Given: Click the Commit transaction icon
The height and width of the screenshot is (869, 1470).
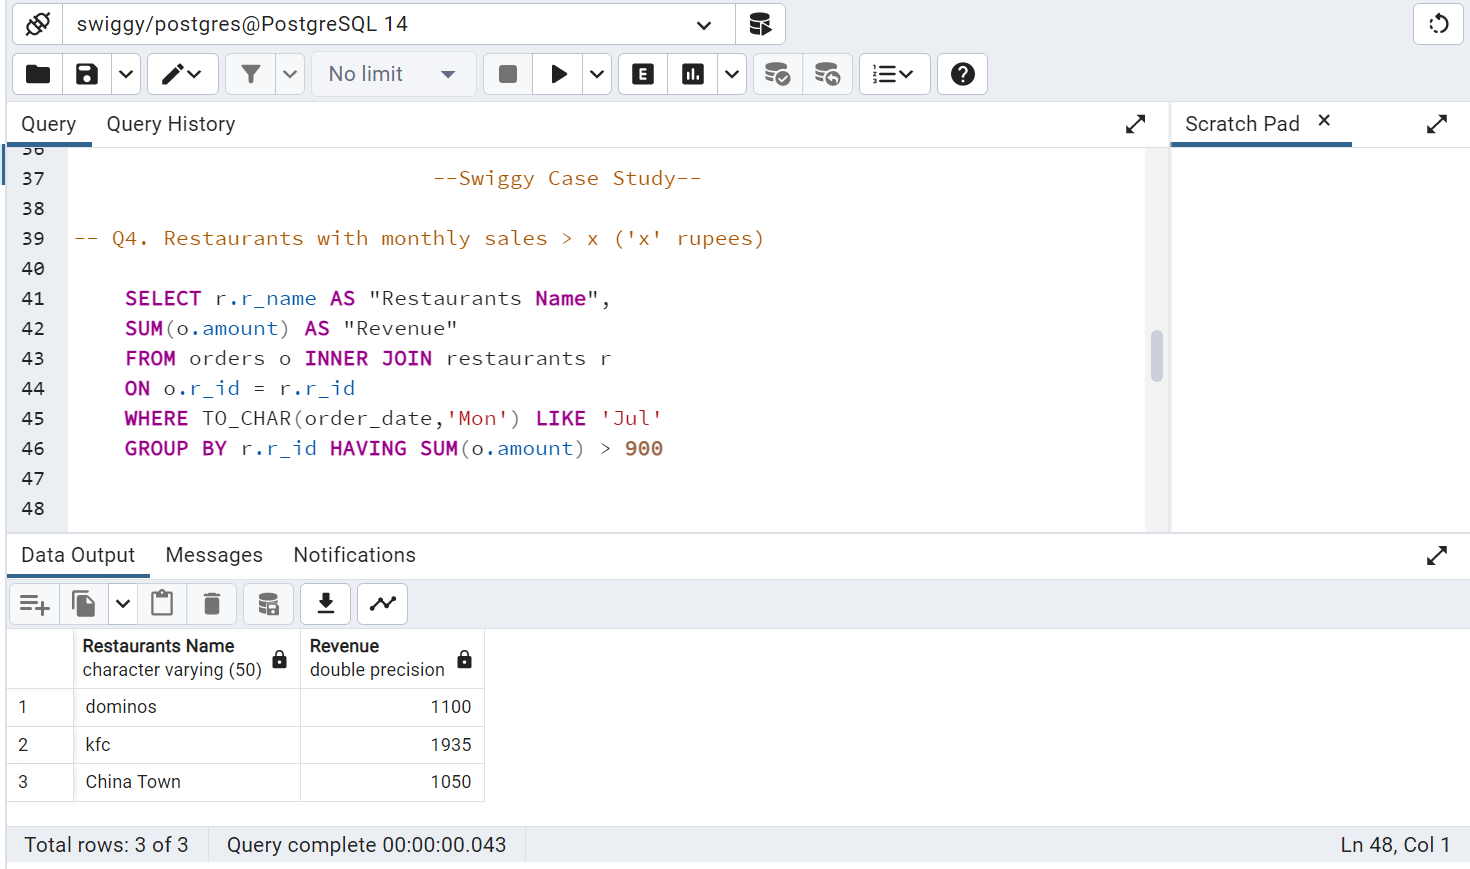Looking at the screenshot, I should click(x=778, y=74).
